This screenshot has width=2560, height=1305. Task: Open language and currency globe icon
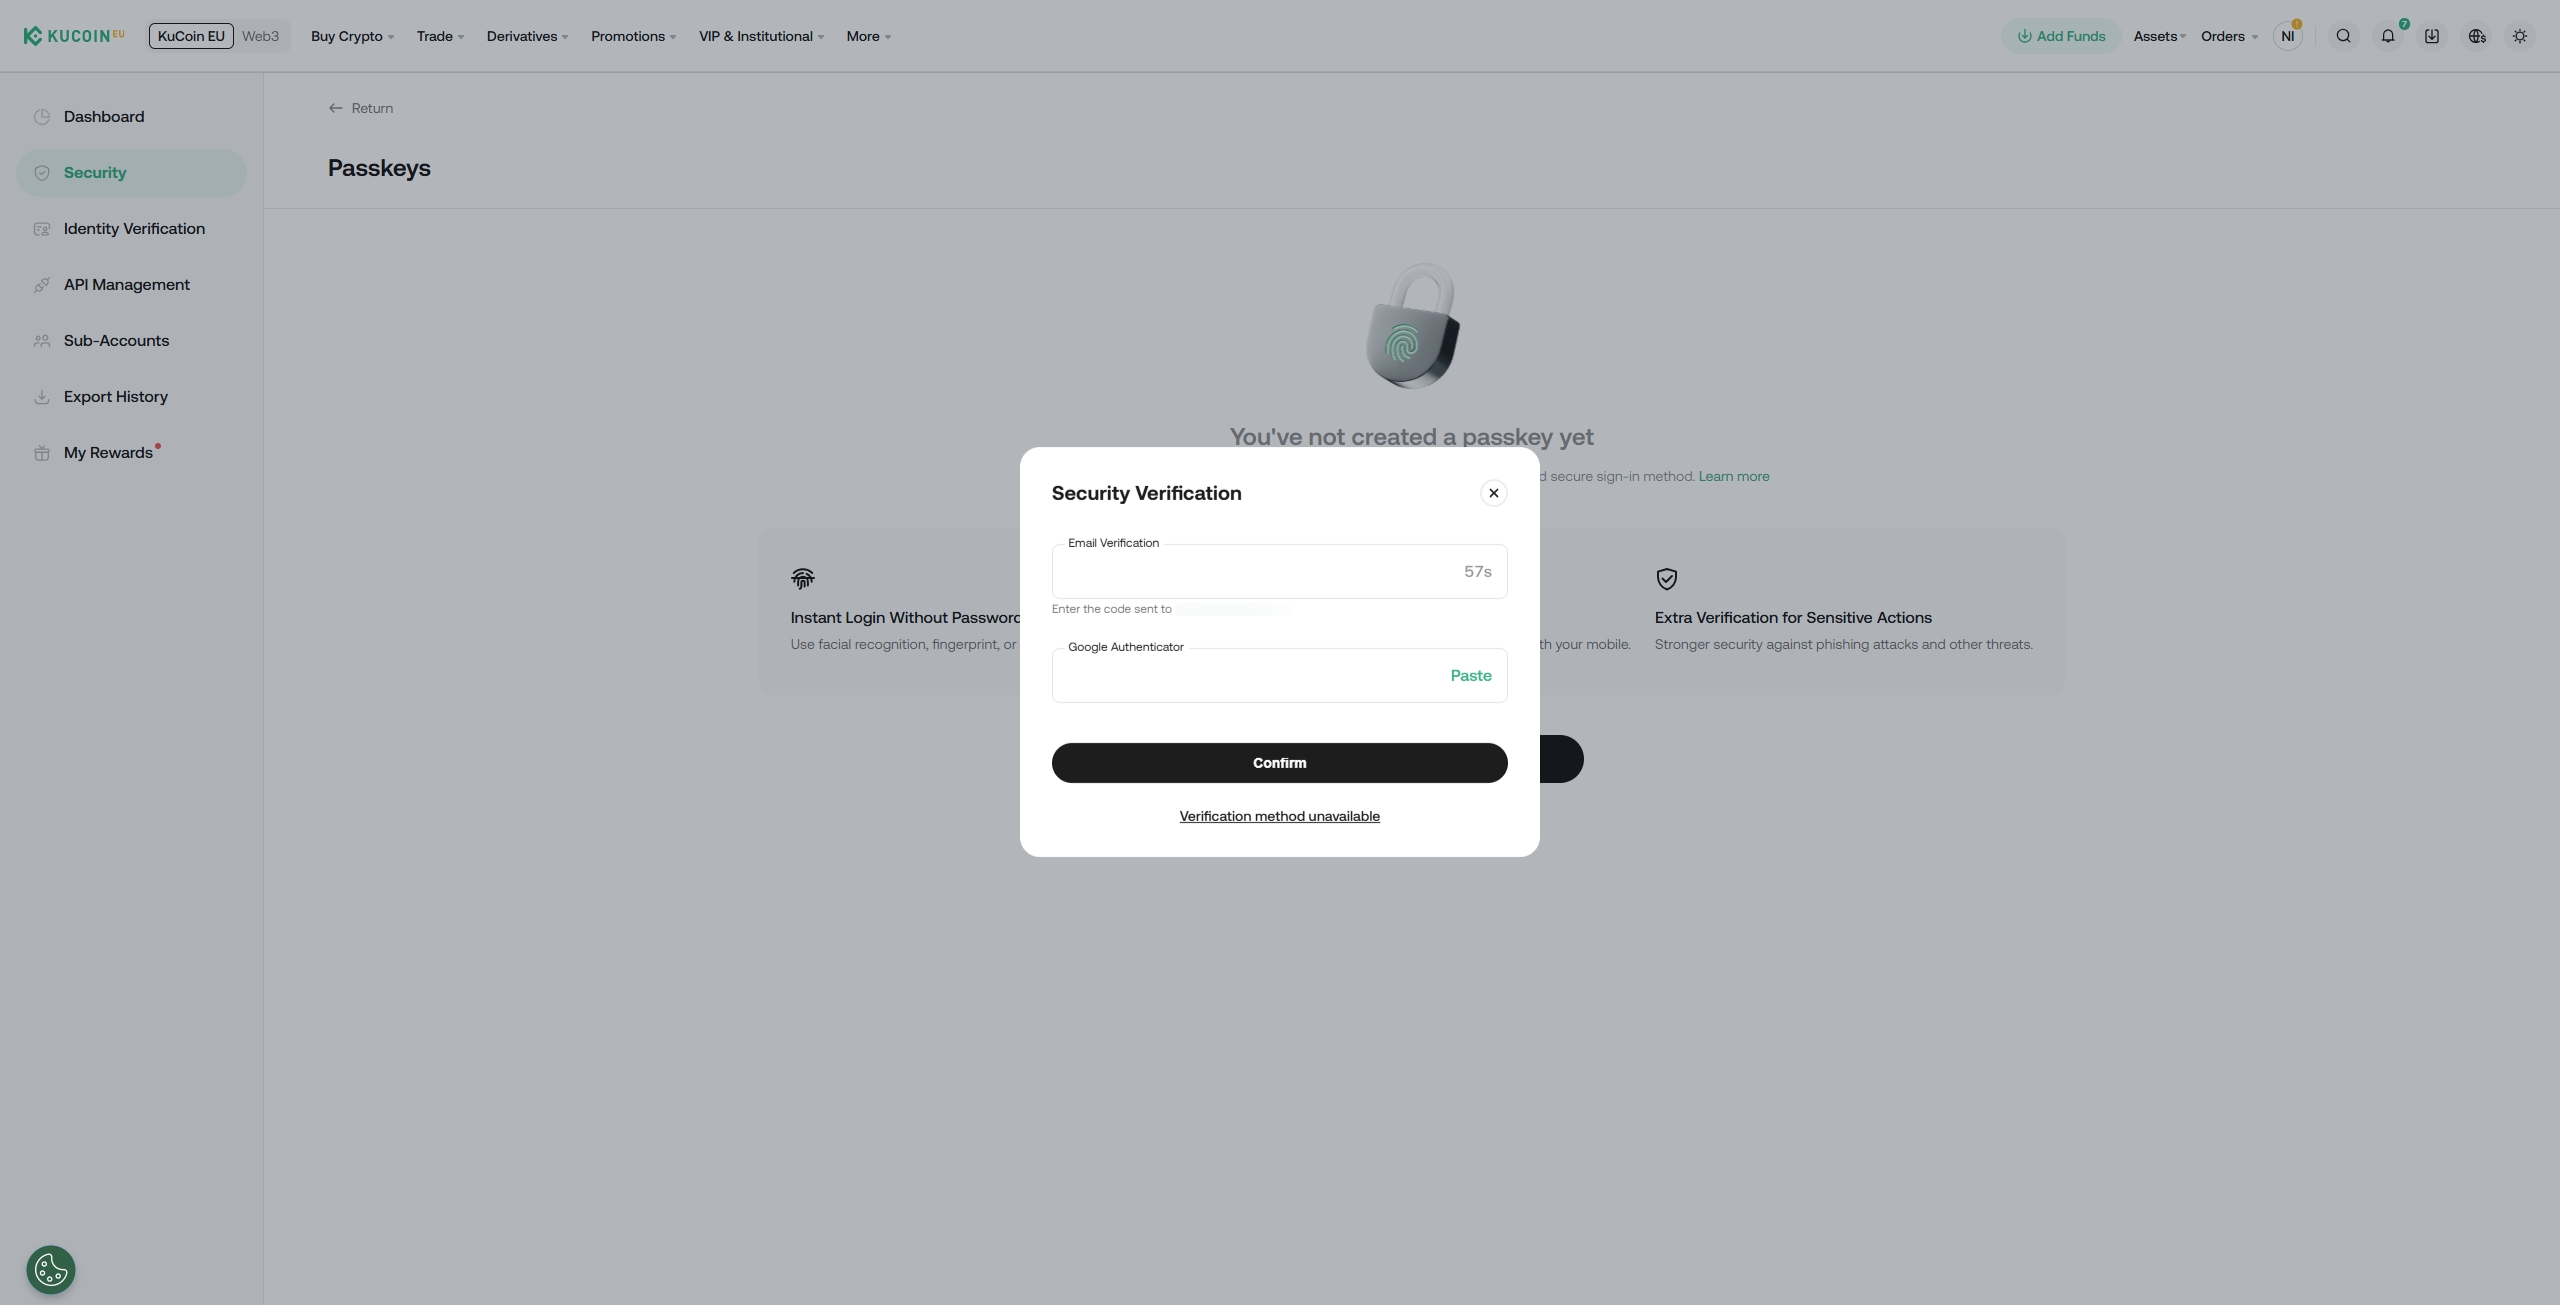pos(2477,36)
